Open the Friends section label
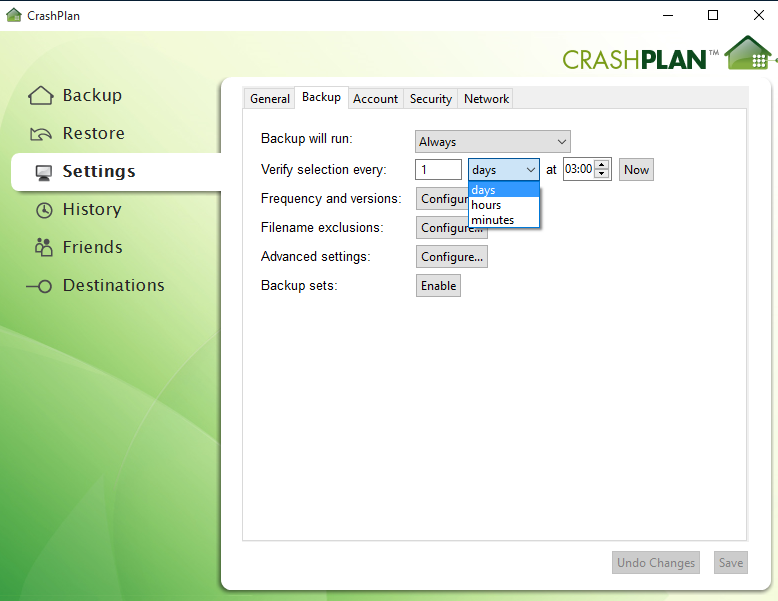This screenshot has height=601, width=778. [93, 247]
